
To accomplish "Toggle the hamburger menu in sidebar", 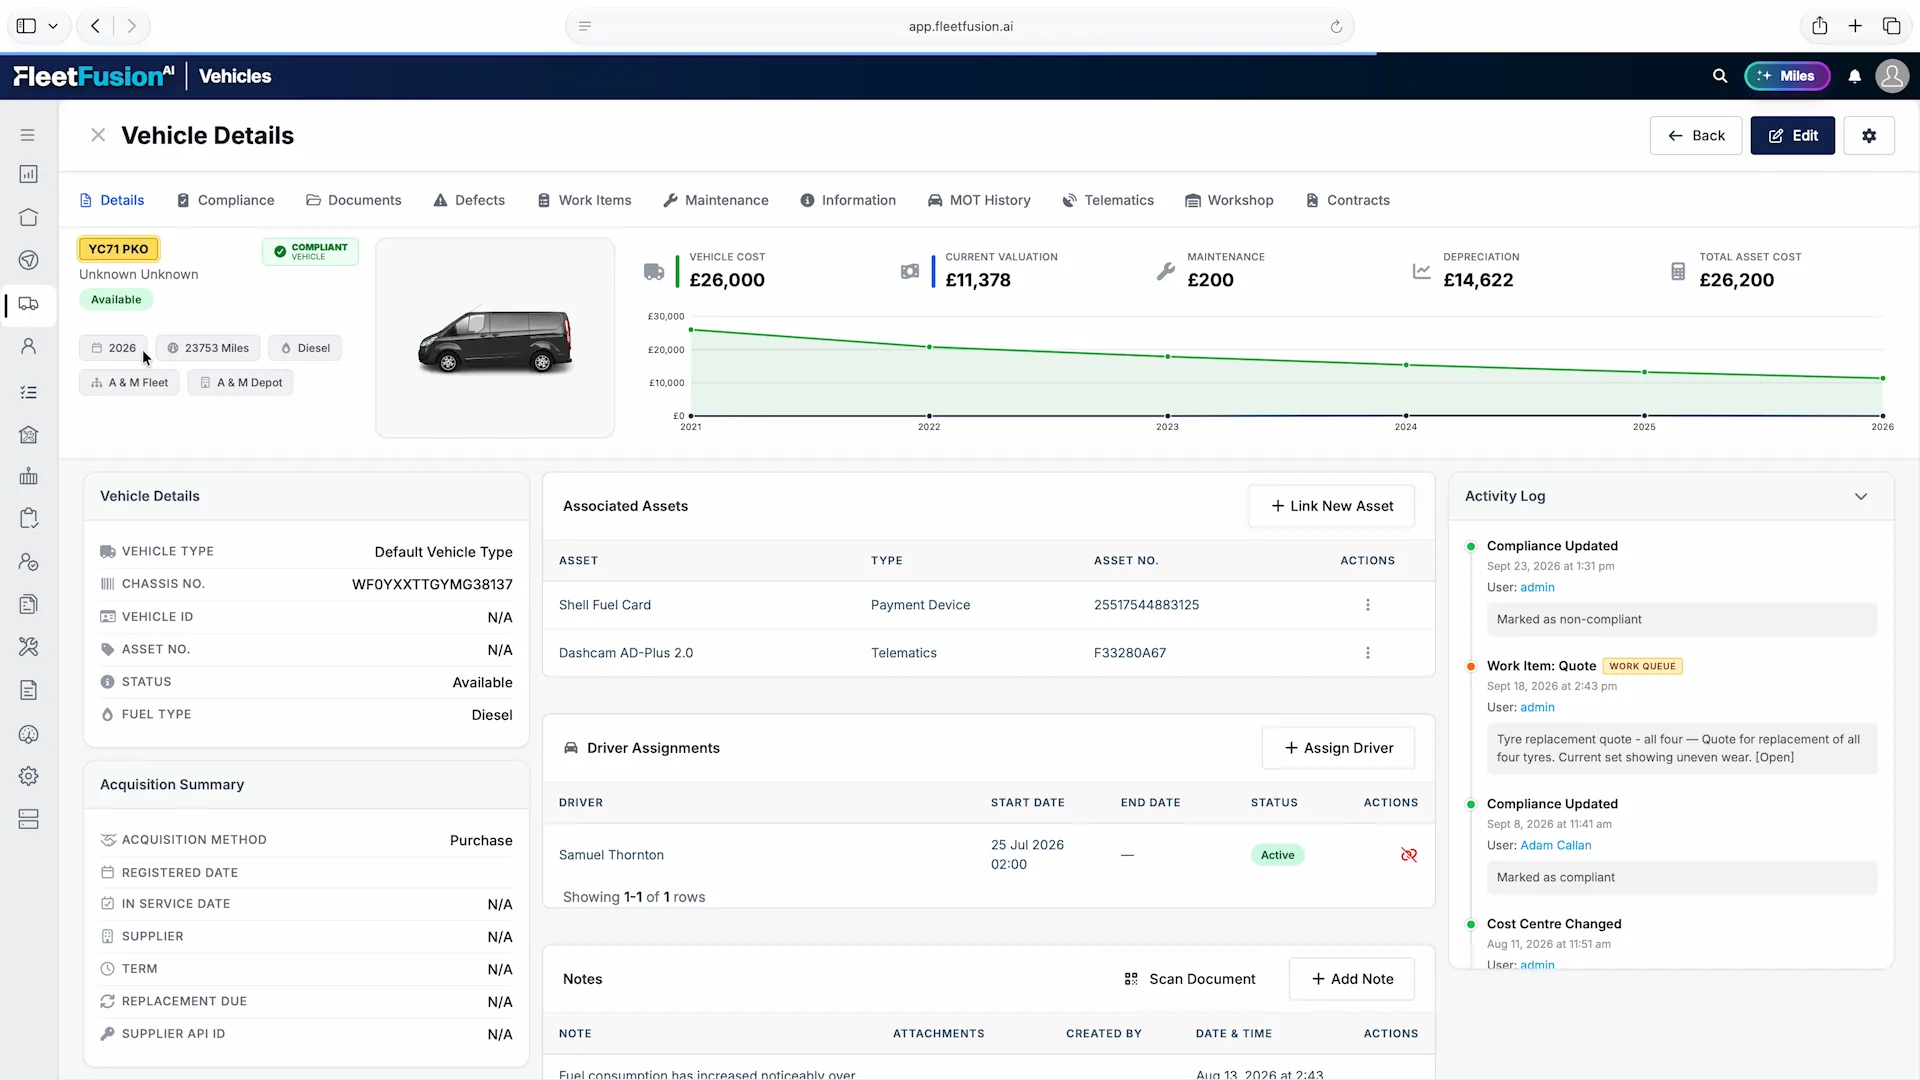I will tap(28, 135).
